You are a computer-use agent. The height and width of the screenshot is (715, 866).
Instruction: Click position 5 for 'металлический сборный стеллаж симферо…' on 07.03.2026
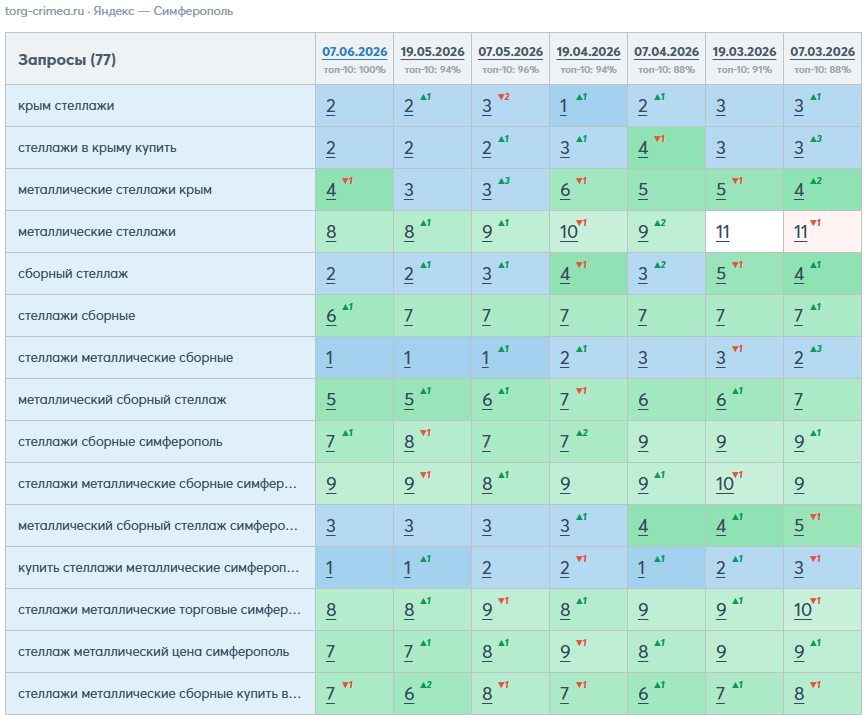tap(799, 526)
